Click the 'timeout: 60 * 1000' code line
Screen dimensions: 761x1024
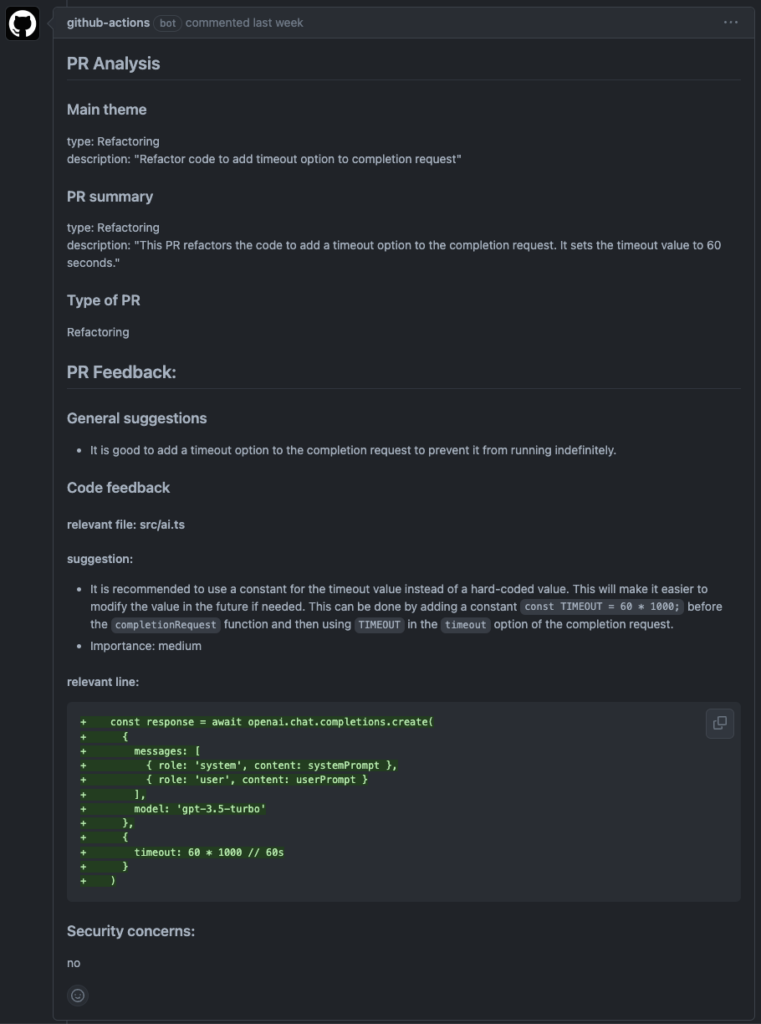click(x=210, y=852)
